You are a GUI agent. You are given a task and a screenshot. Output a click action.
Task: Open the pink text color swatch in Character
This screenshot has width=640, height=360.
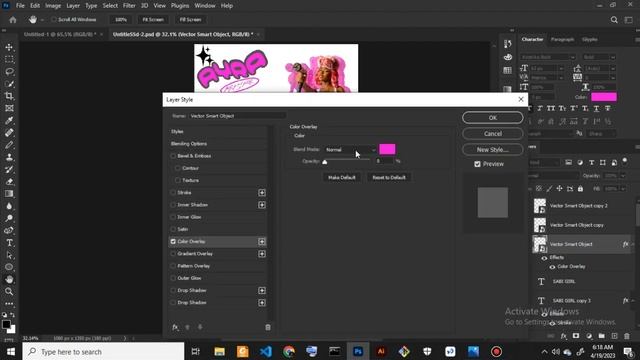(604, 97)
